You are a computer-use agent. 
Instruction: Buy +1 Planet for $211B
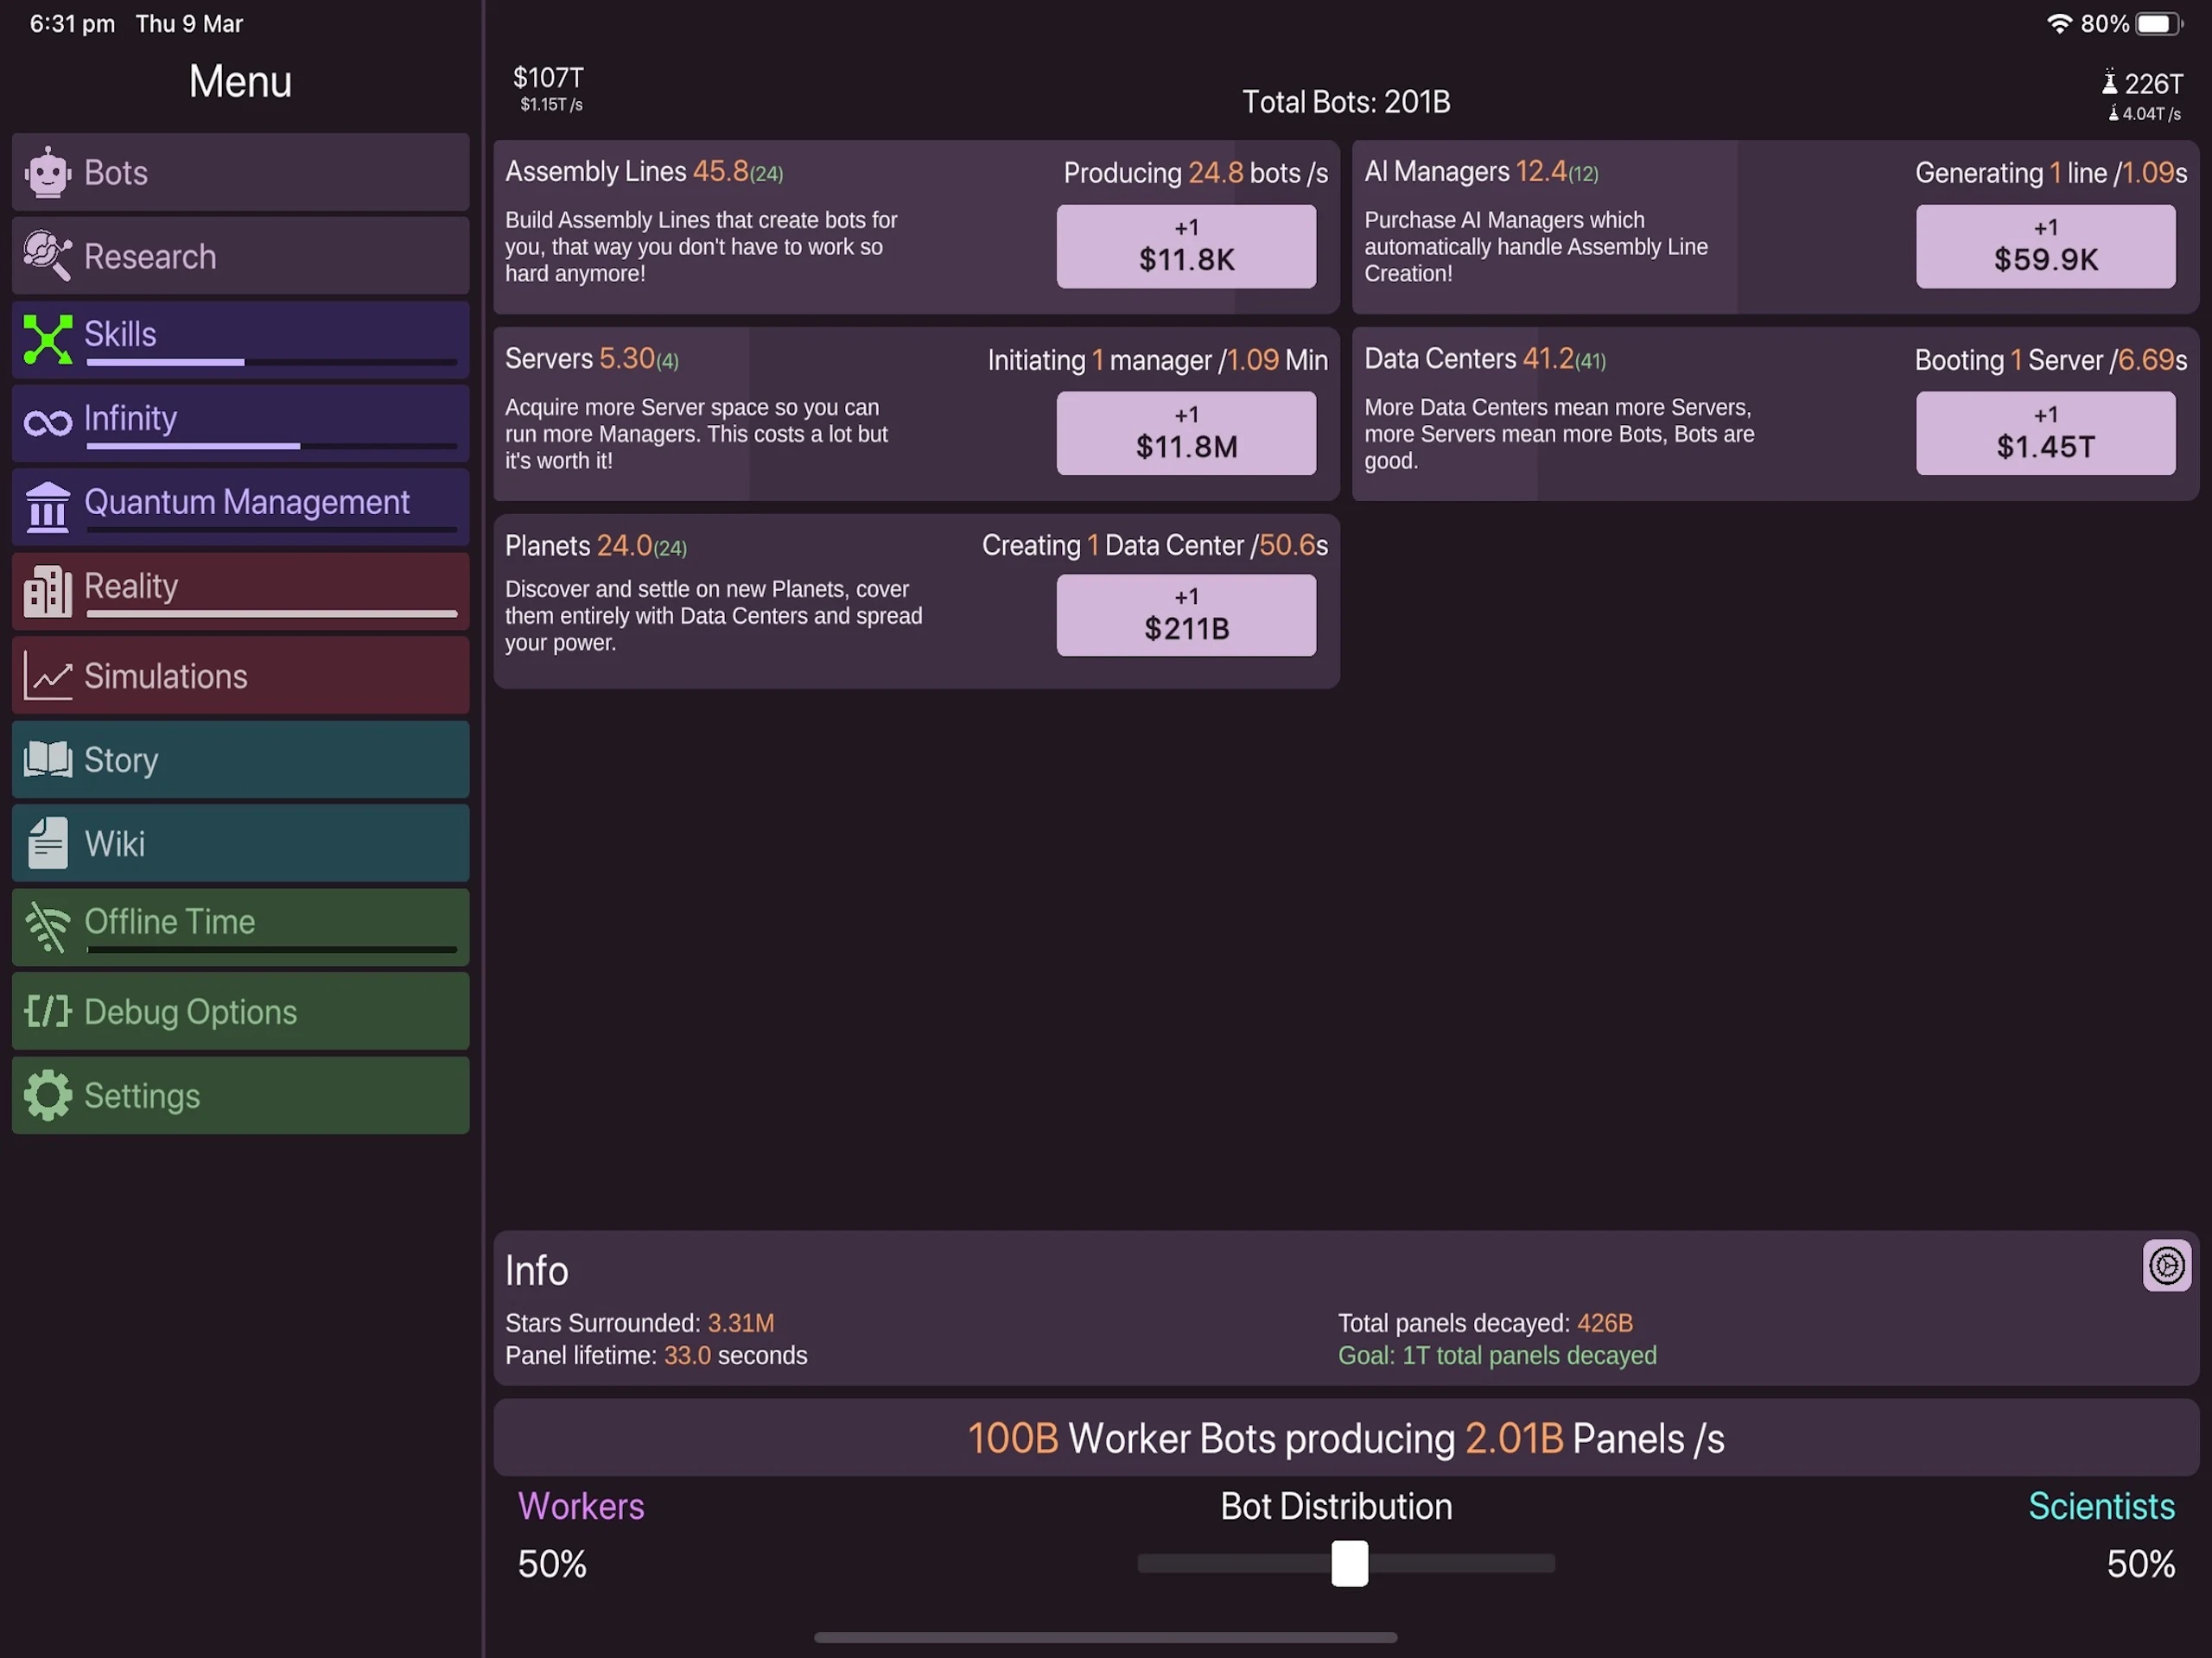[1185, 615]
